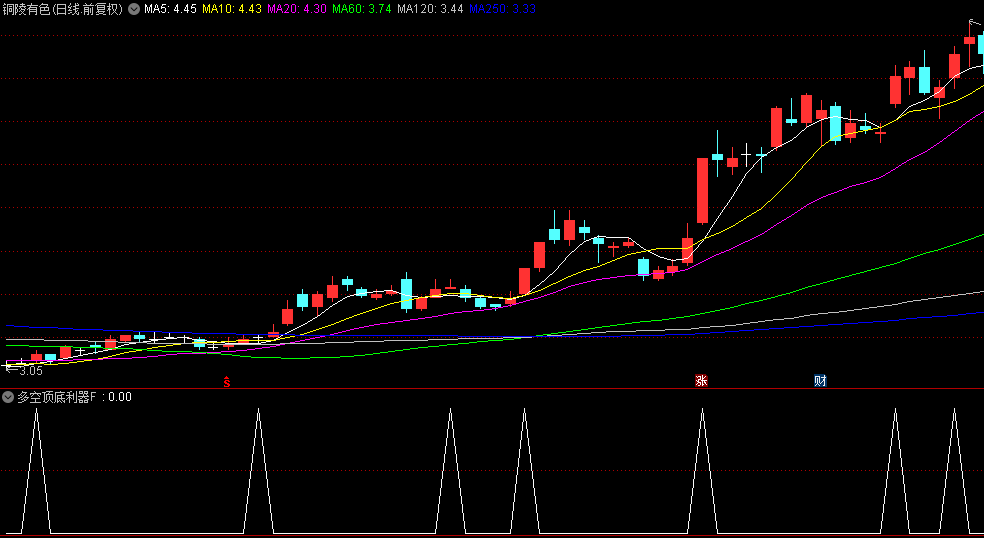Click the 铜陵有色(日线.前复权) chart title
The height and width of the screenshot is (538, 984).
pos(63,9)
